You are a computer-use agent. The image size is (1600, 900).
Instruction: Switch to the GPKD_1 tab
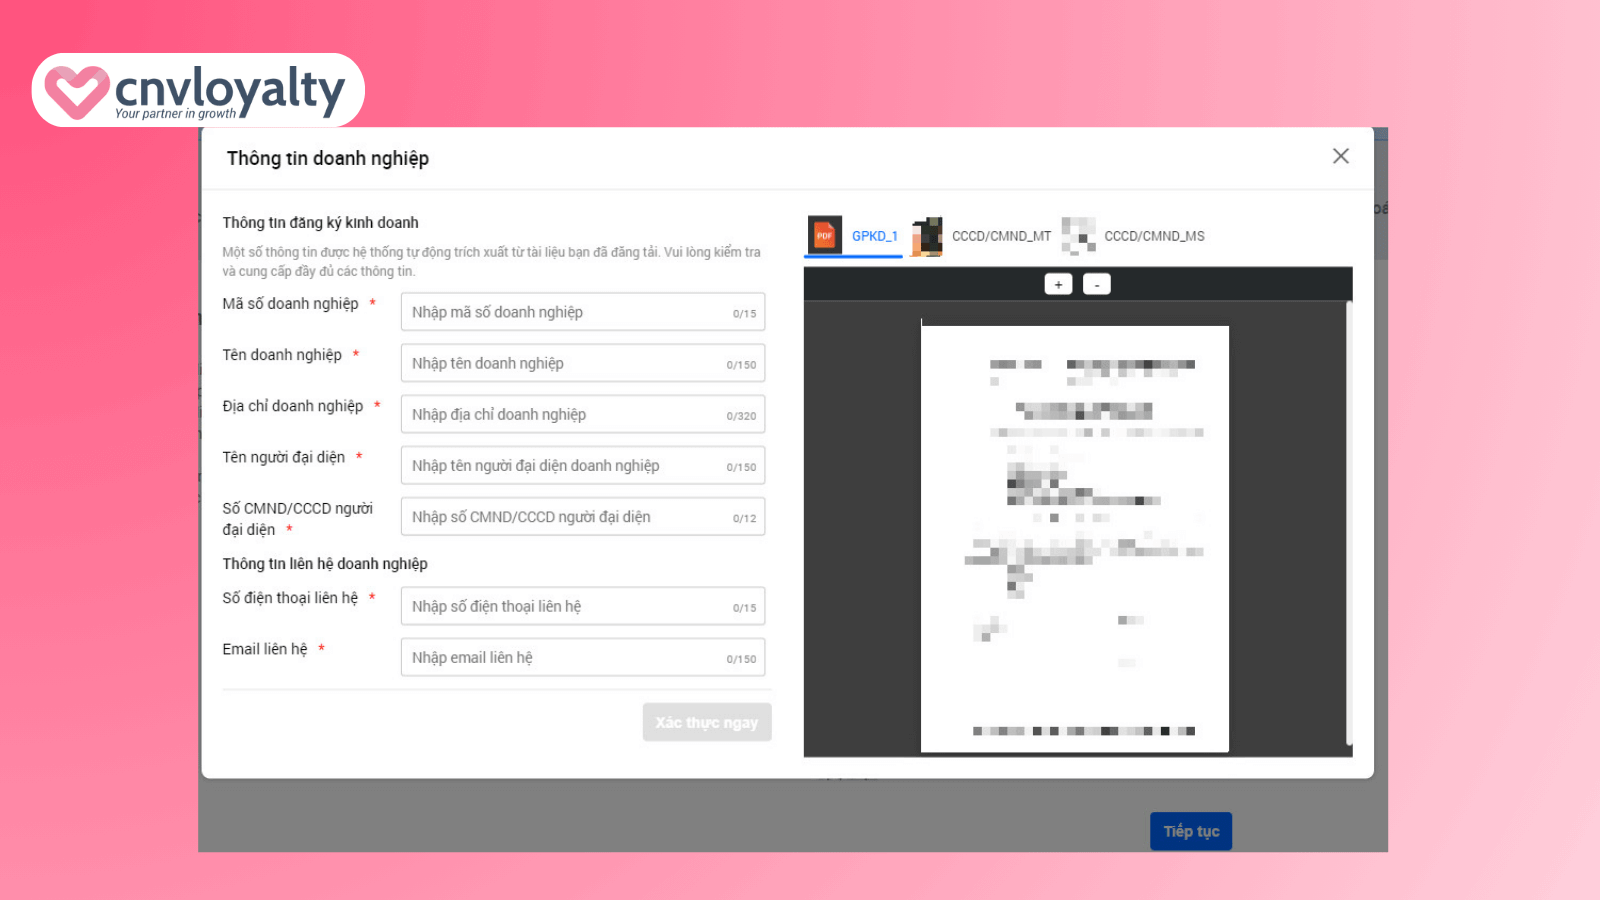(874, 237)
